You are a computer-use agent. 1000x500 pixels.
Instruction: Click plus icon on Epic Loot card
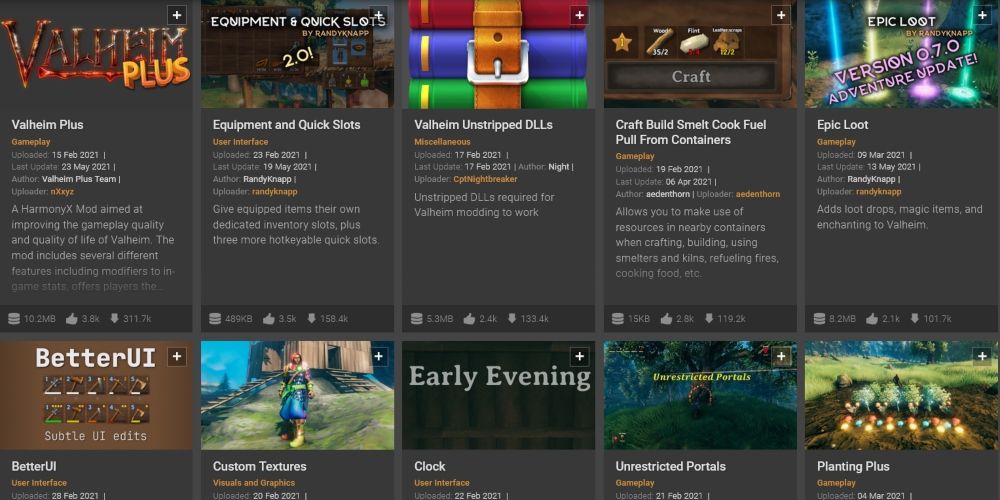982,15
